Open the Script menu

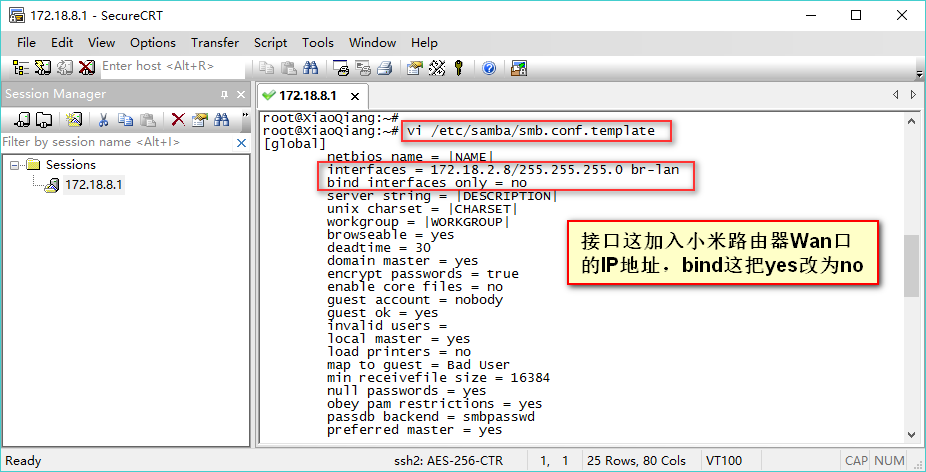pos(270,43)
